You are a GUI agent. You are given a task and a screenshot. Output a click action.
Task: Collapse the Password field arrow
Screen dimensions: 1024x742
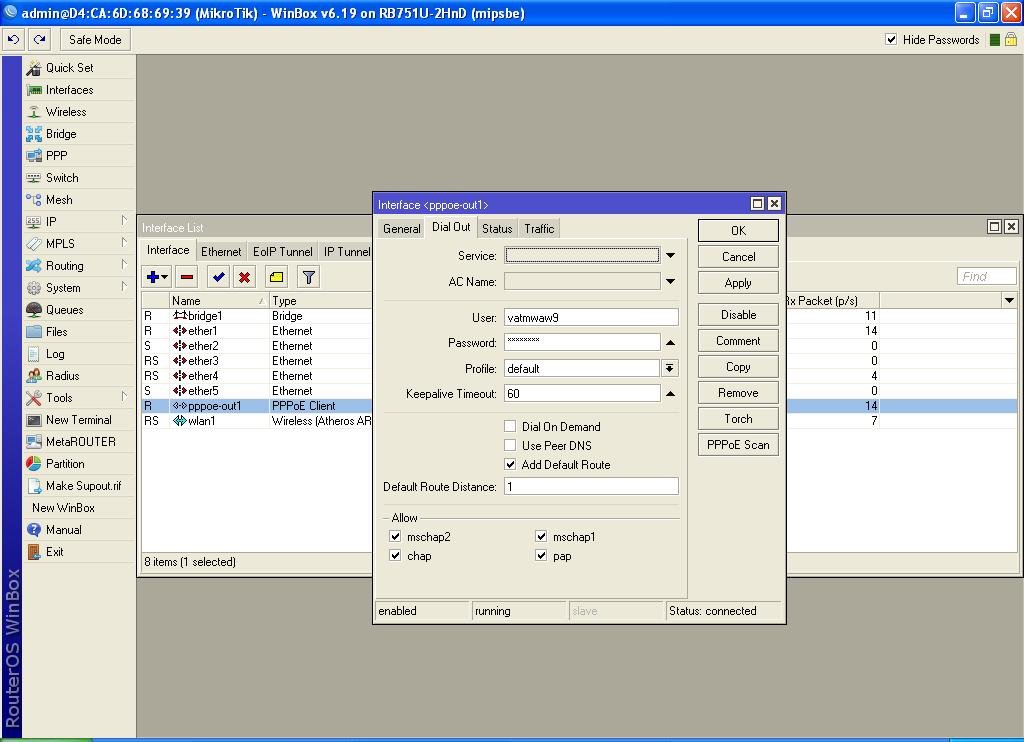pyautogui.click(x=670, y=342)
